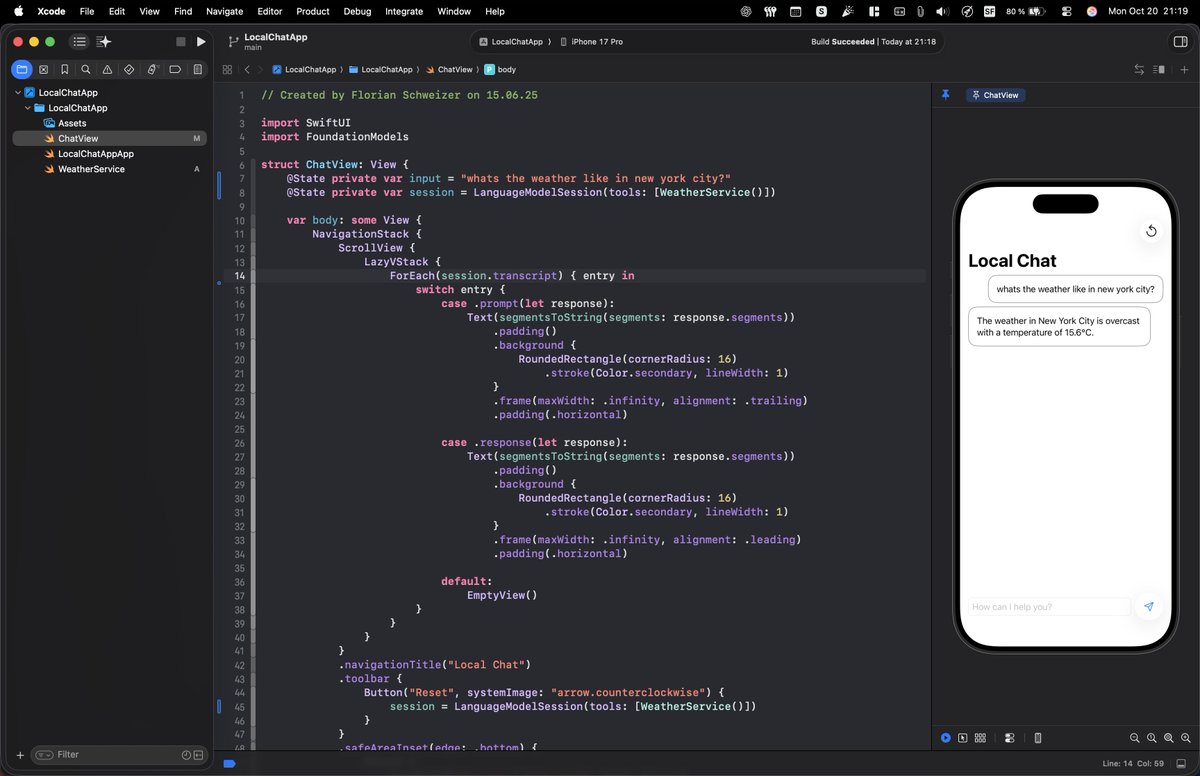Open the Product menu

click(313, 11)
